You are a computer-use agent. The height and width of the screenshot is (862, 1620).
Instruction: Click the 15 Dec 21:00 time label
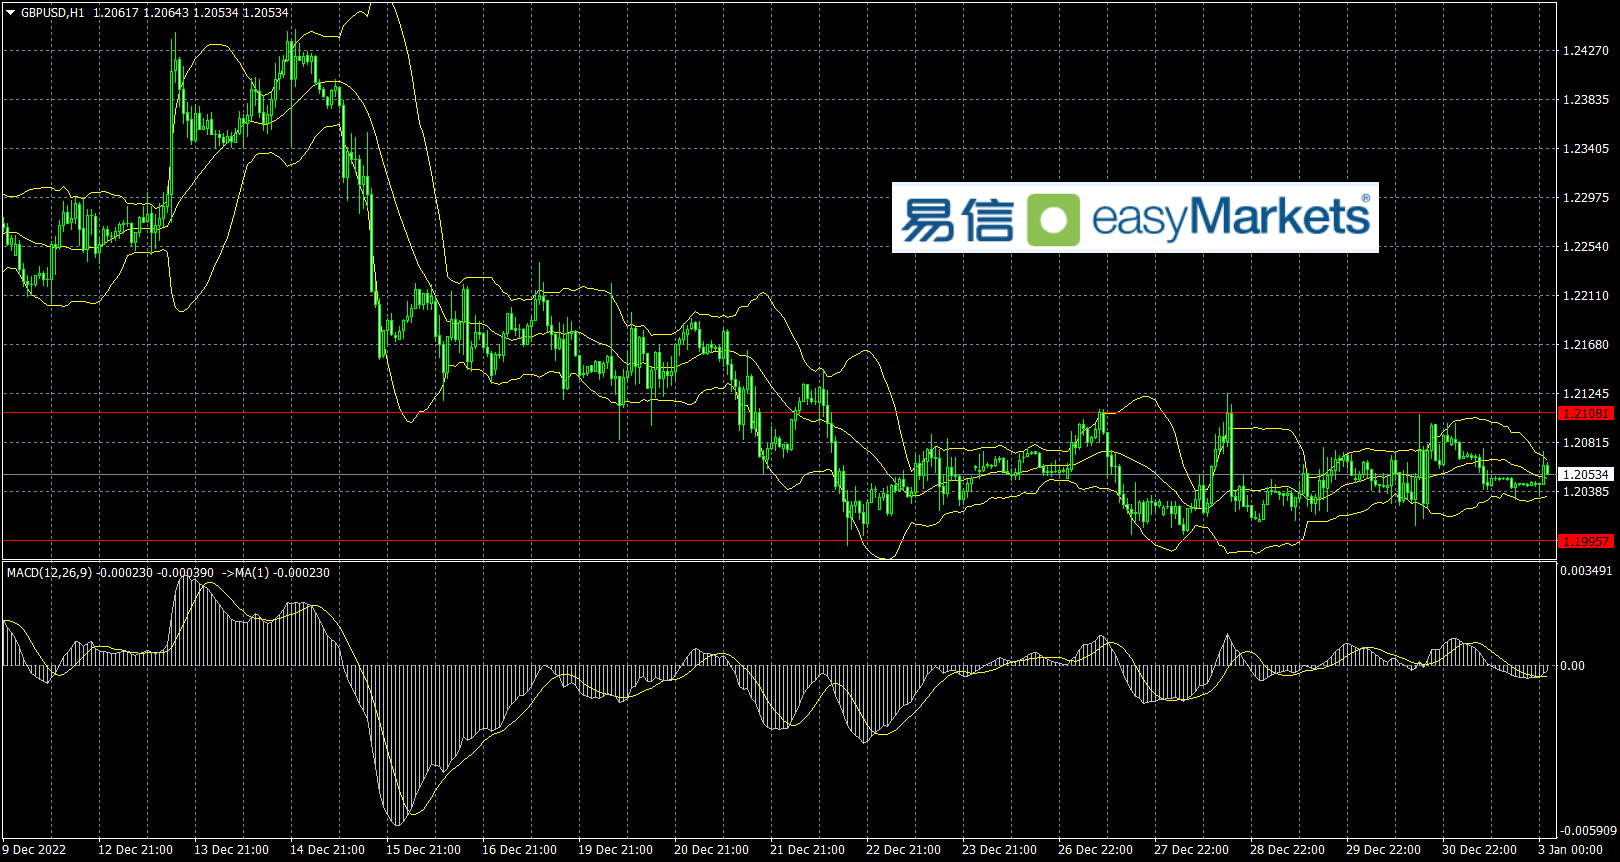click(x=423, y=850)
